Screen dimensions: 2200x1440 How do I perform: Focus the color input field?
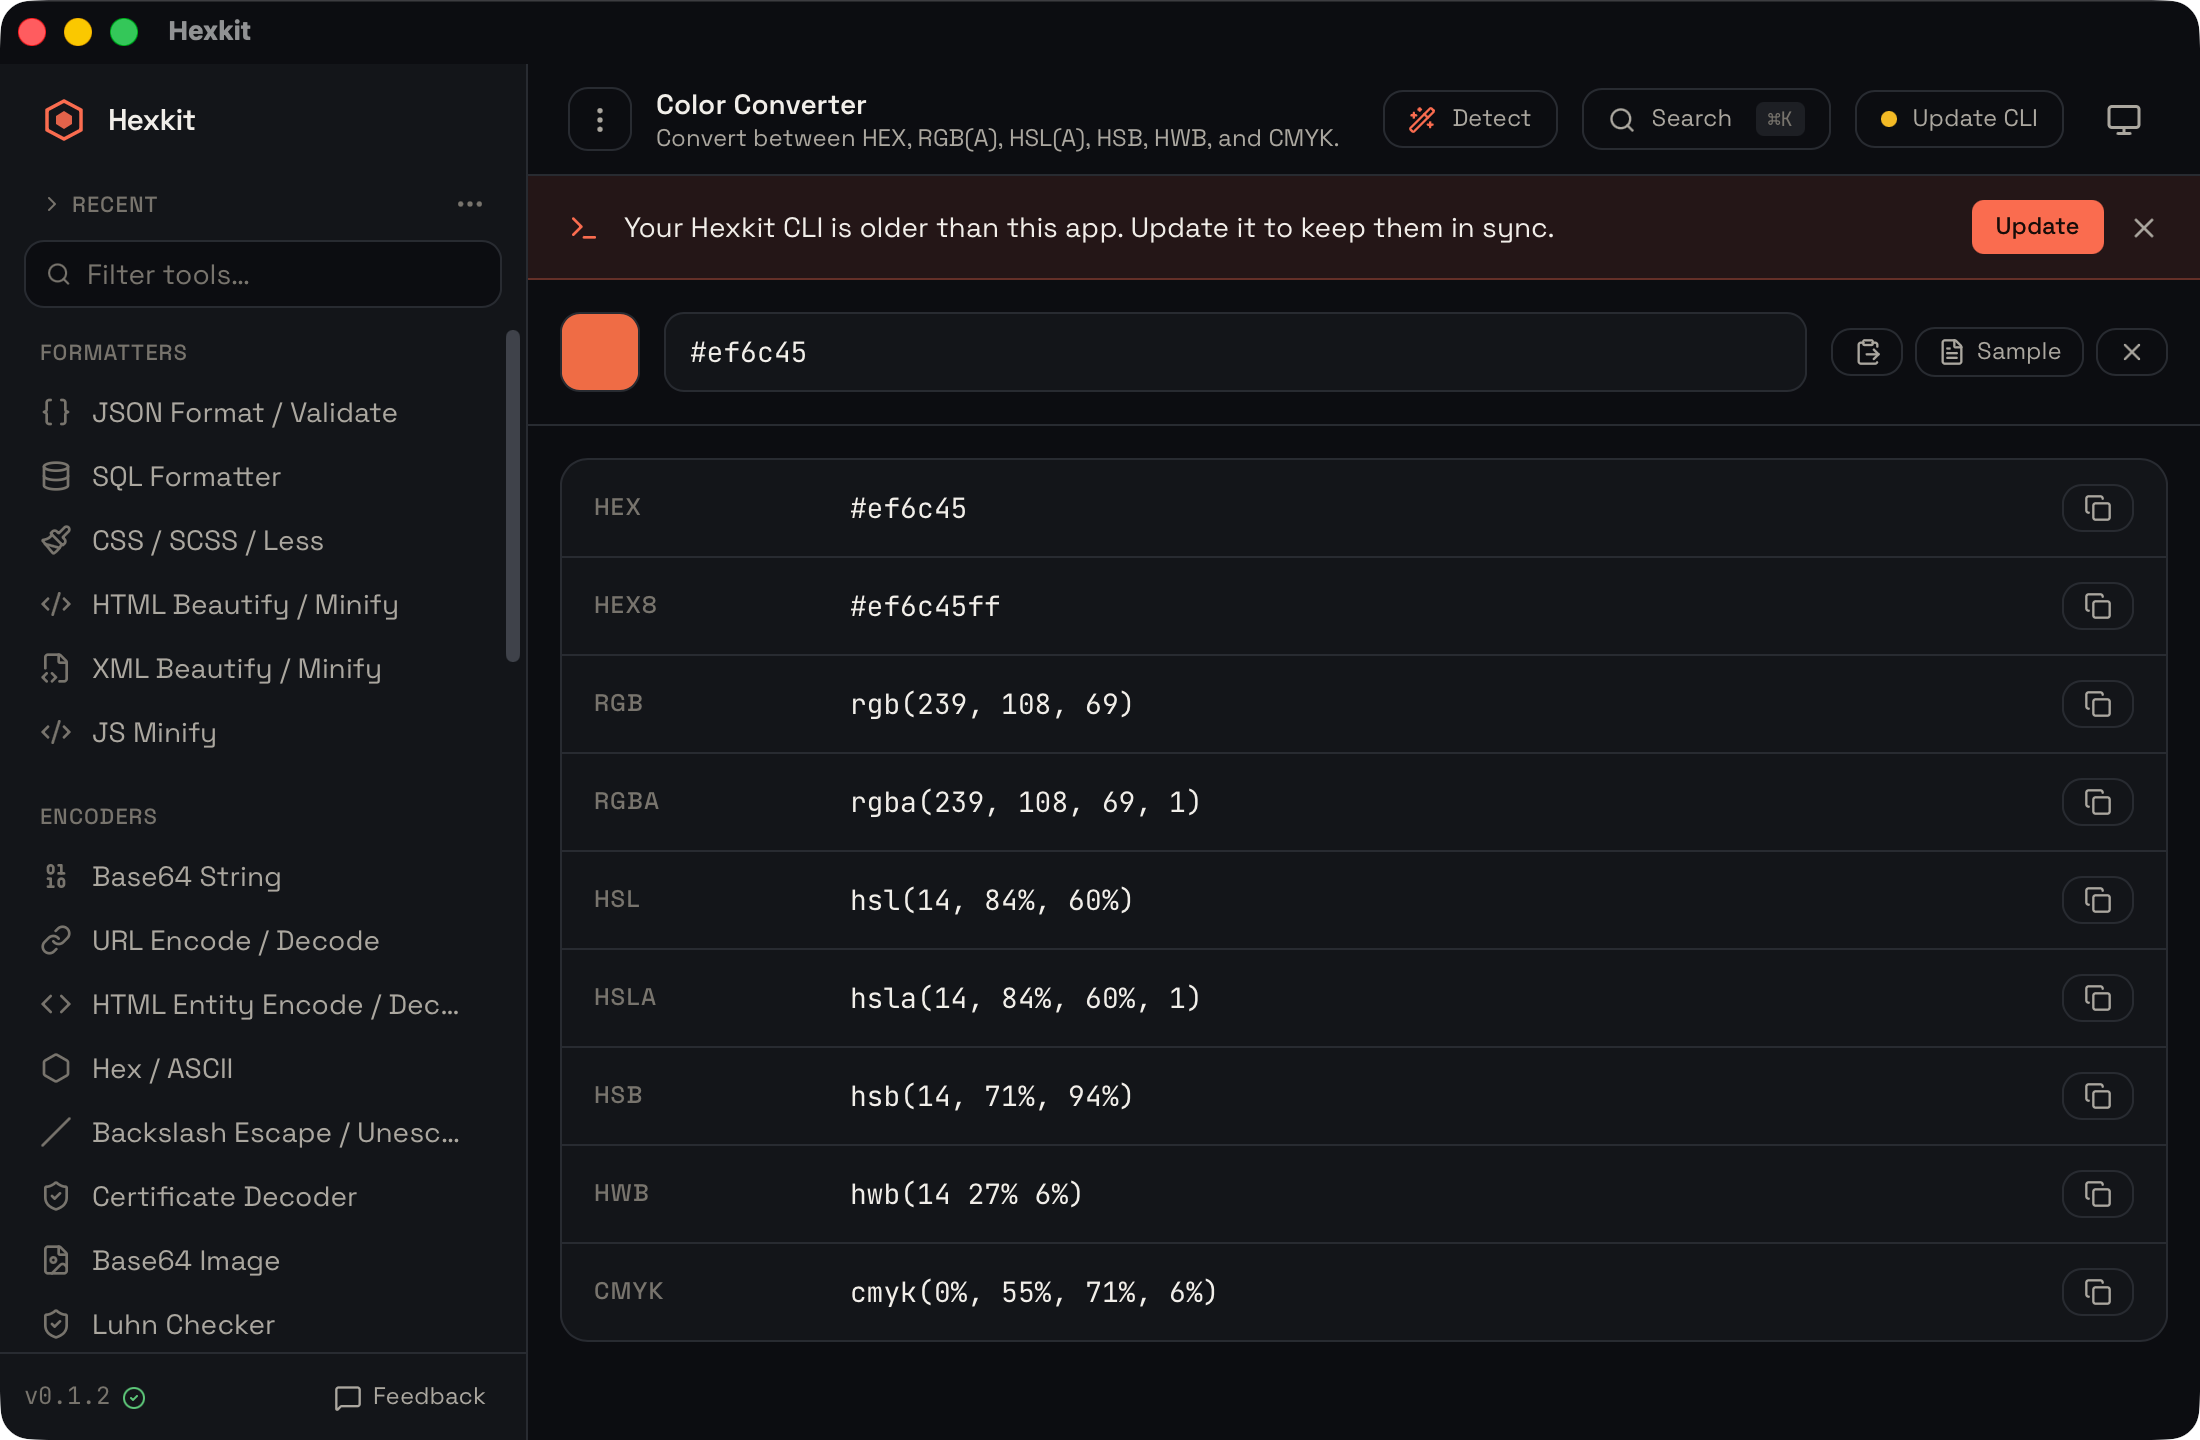pyautogui.click(x=1235, y=352)
